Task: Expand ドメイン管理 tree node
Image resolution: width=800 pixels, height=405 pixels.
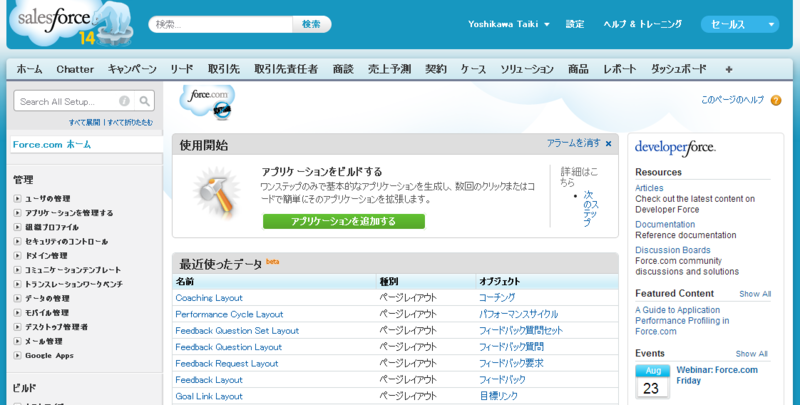Action: pyautogui.click(x=17, y=256)
